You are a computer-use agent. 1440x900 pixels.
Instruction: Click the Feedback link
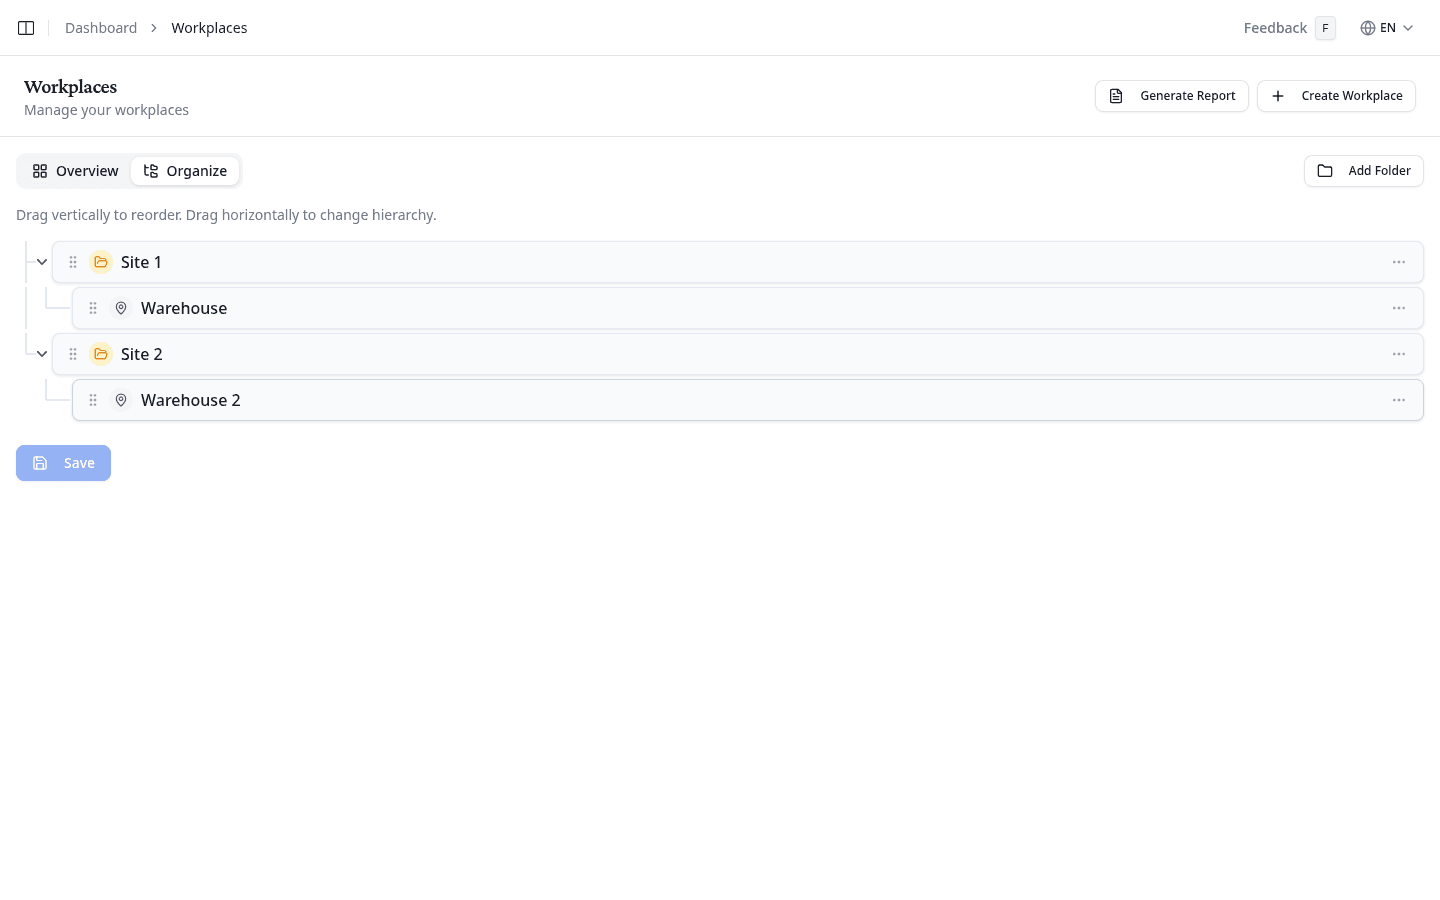(1275, 27)
